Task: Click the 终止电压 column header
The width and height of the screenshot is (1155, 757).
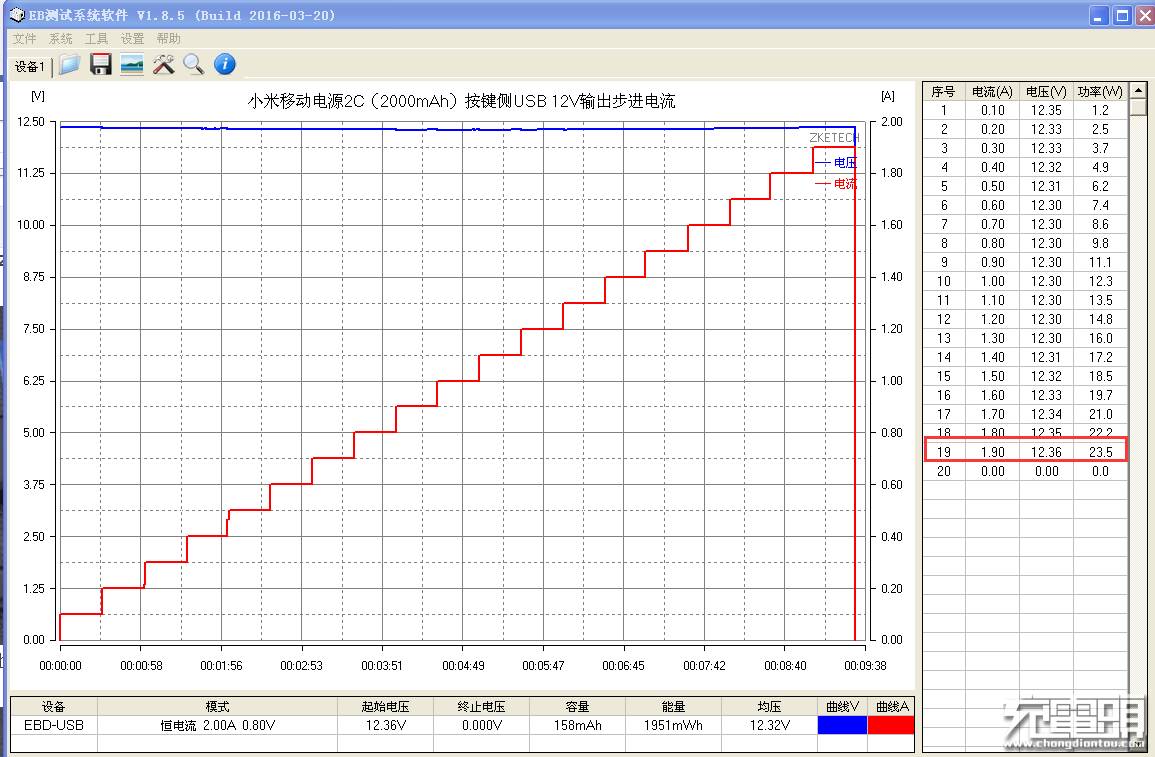Action: click(x=481, y=706)
